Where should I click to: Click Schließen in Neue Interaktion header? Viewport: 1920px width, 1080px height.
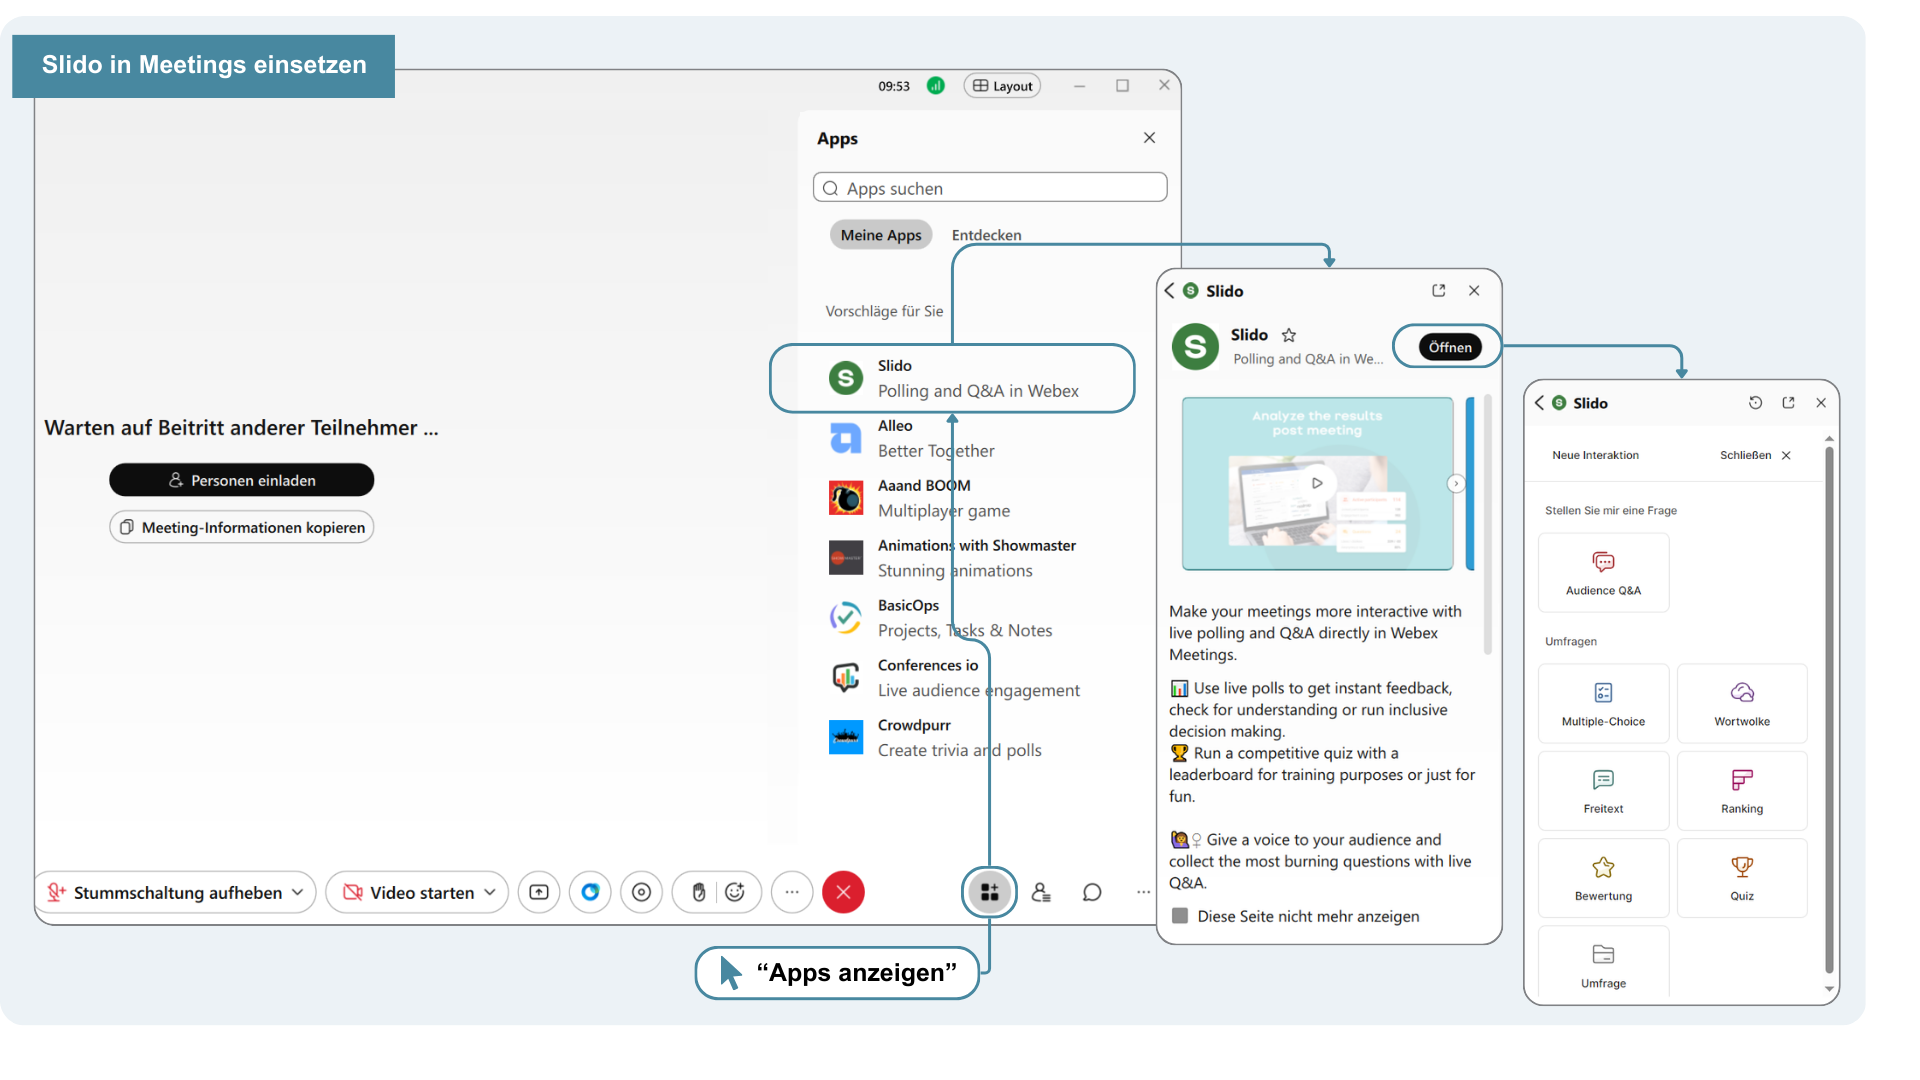pos(1755,455)
